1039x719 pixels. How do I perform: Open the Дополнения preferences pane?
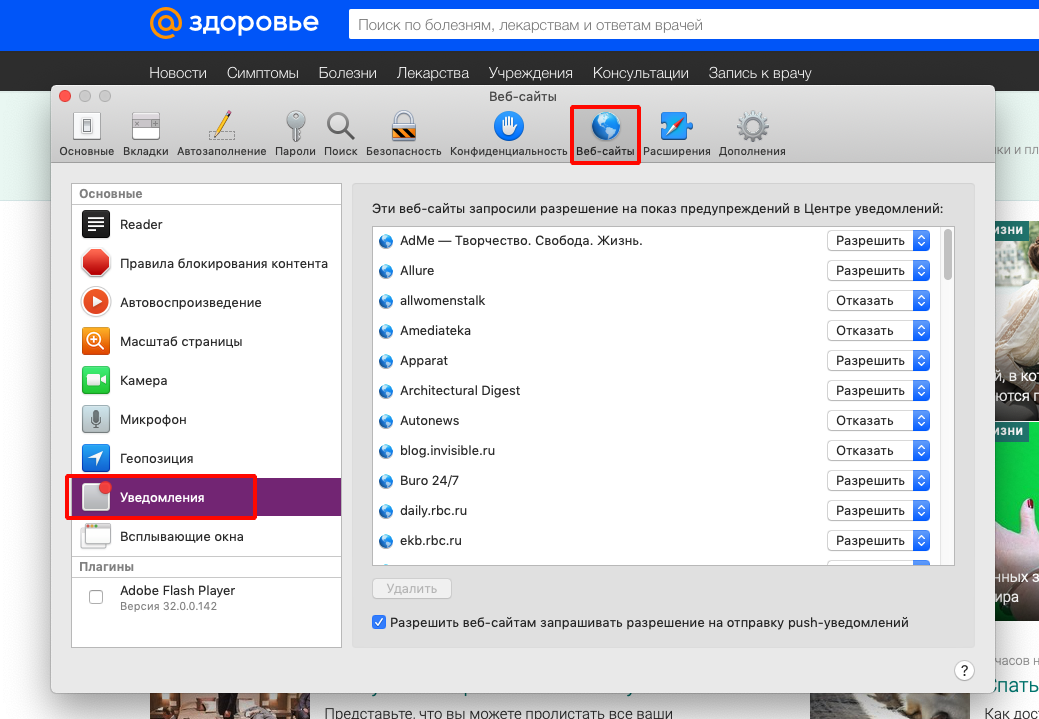coord(752,135)
